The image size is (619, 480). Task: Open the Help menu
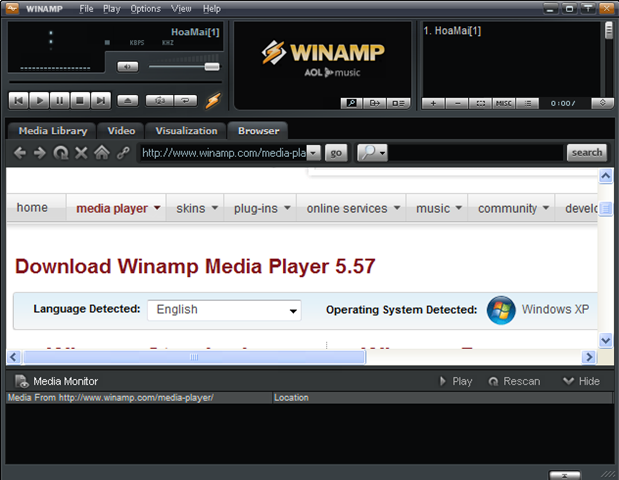[x=212, y=9]
